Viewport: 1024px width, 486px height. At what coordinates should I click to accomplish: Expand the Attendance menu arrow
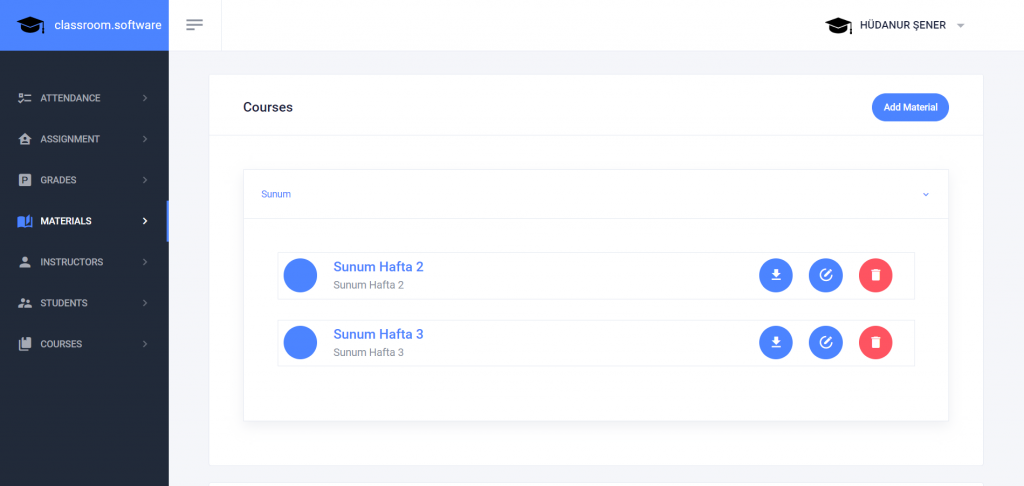pos(145,98)
